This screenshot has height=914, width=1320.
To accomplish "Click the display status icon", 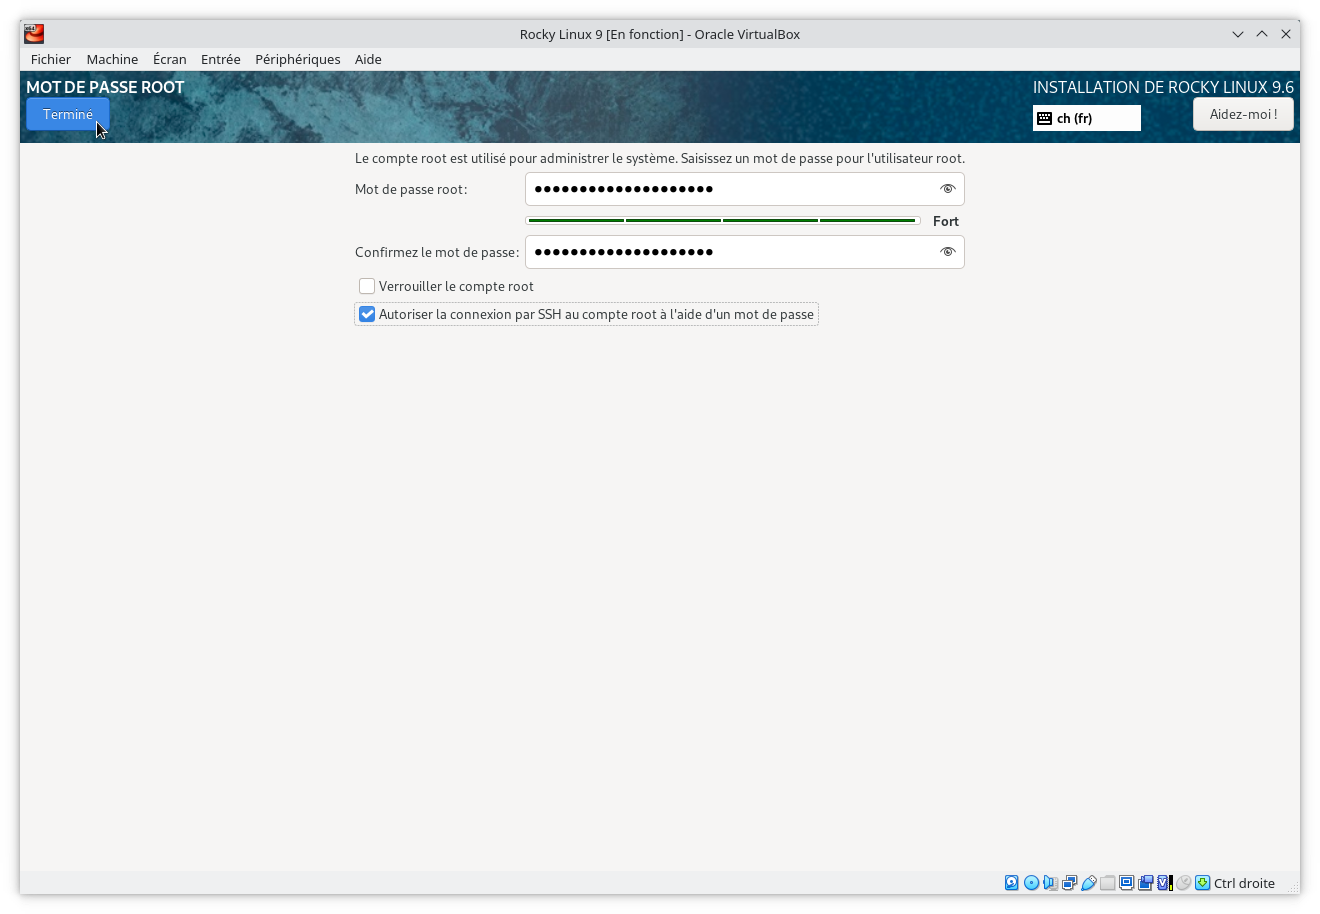I will pyautogui.click(x=1126, y=883).
